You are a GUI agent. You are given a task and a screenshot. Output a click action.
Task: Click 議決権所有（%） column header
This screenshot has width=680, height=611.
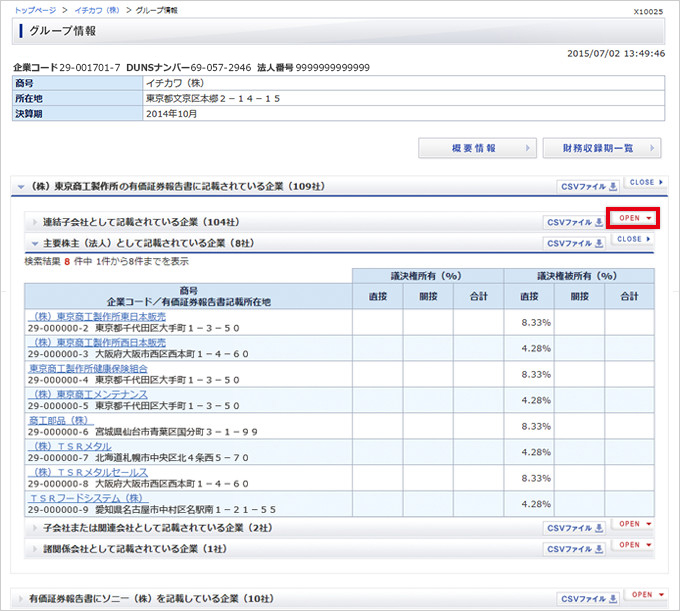point(428,276)
